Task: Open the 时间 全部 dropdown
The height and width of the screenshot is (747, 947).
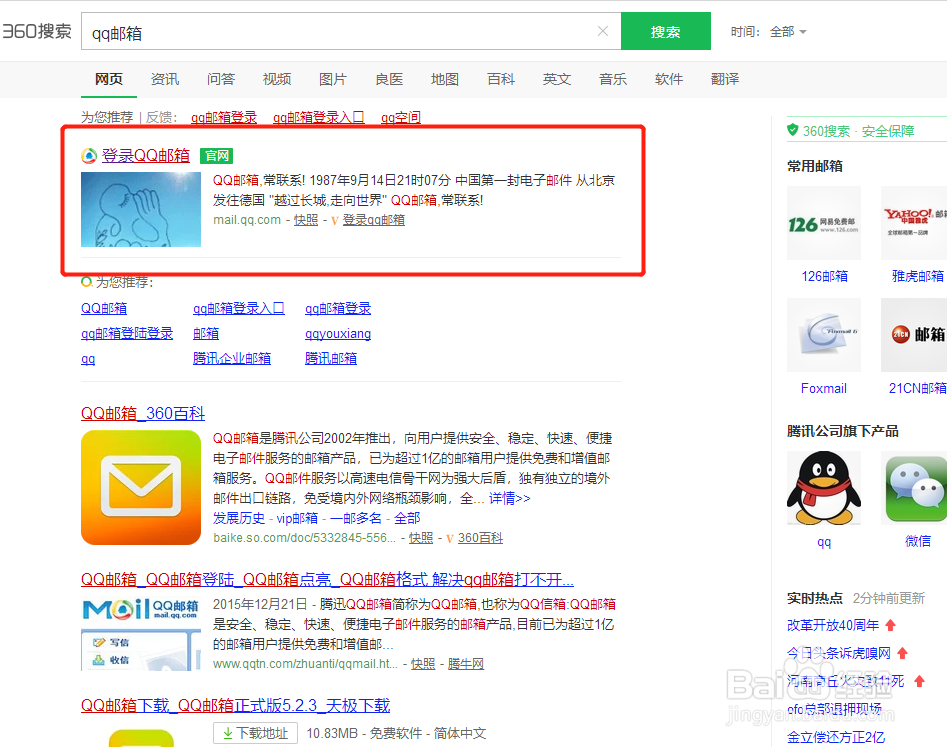Action: coord(788,31)
